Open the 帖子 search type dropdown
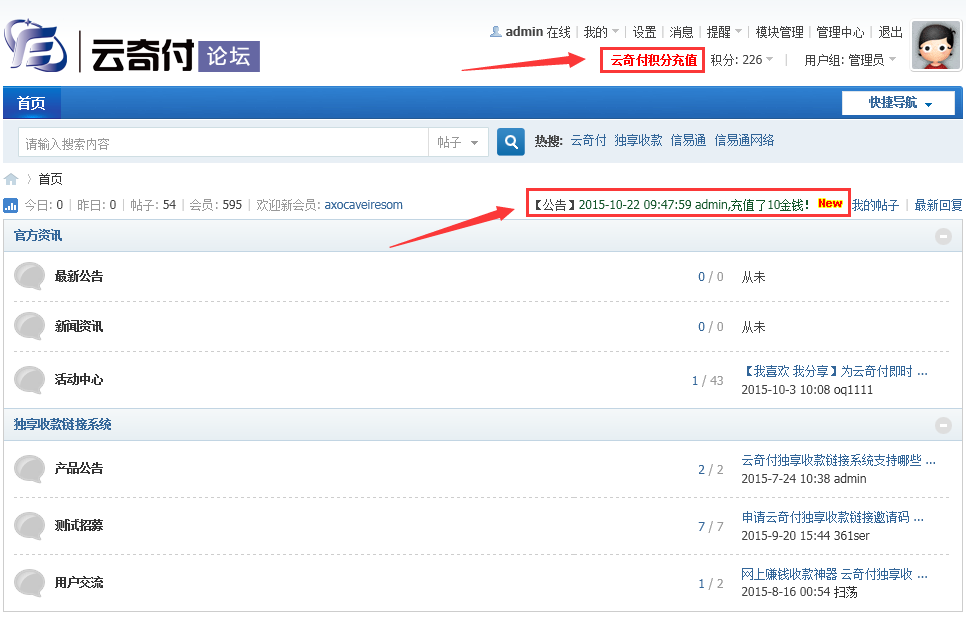966x617 pixels. point(458,142)
